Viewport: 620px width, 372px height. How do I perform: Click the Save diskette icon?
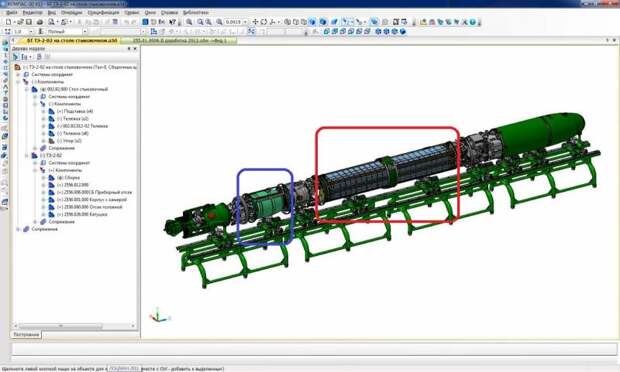[x=29, y=22]
